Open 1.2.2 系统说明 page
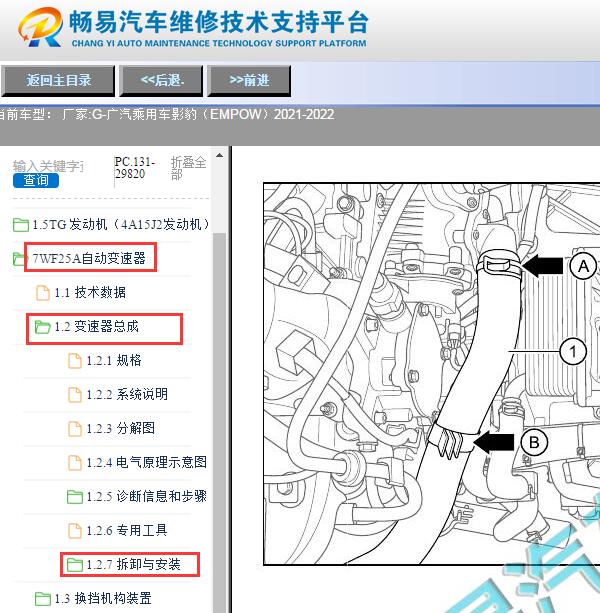The image size is (600, 613). pyautogui.click(x=127, y=394)
